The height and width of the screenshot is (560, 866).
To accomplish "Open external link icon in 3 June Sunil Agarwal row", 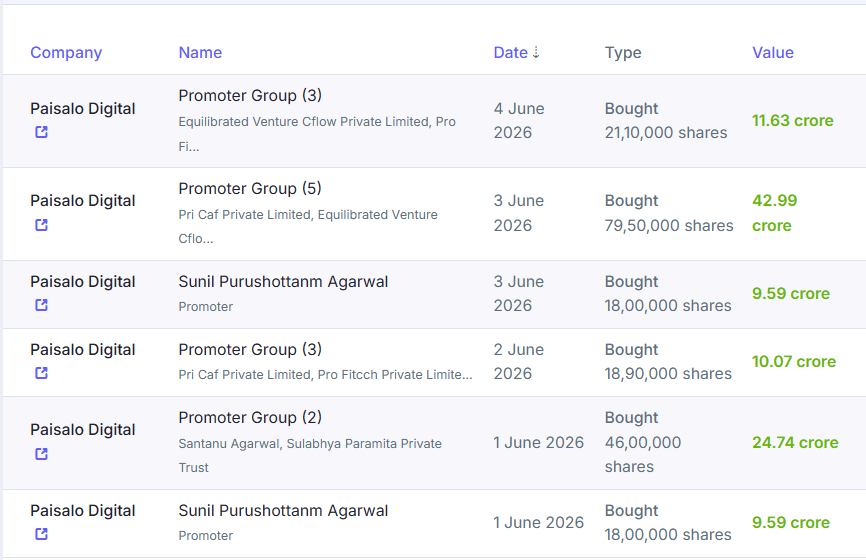I will [41, 305].
